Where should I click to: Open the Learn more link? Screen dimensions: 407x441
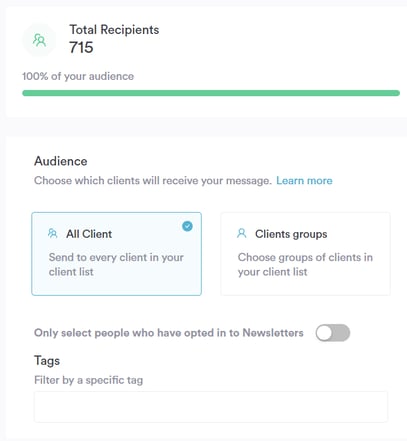(x=304, y=181)
